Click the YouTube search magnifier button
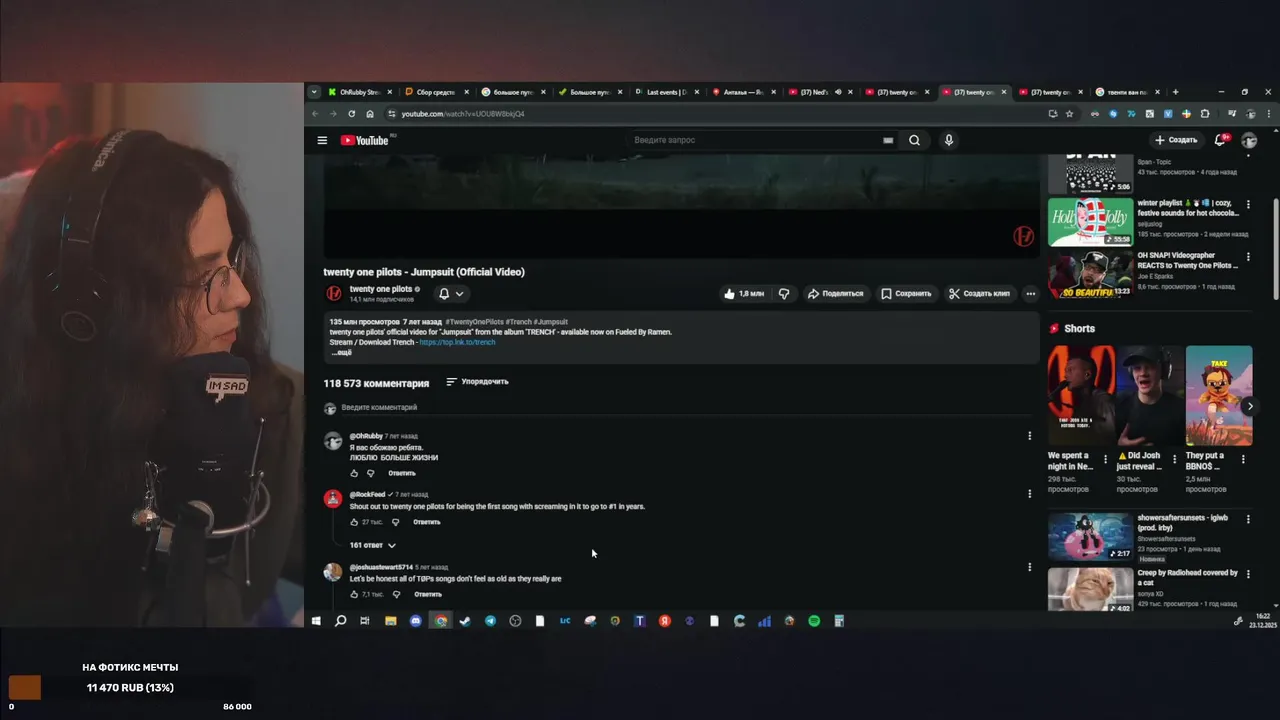The height and width of the screenshot is (720, 1280). coord(914,140)
